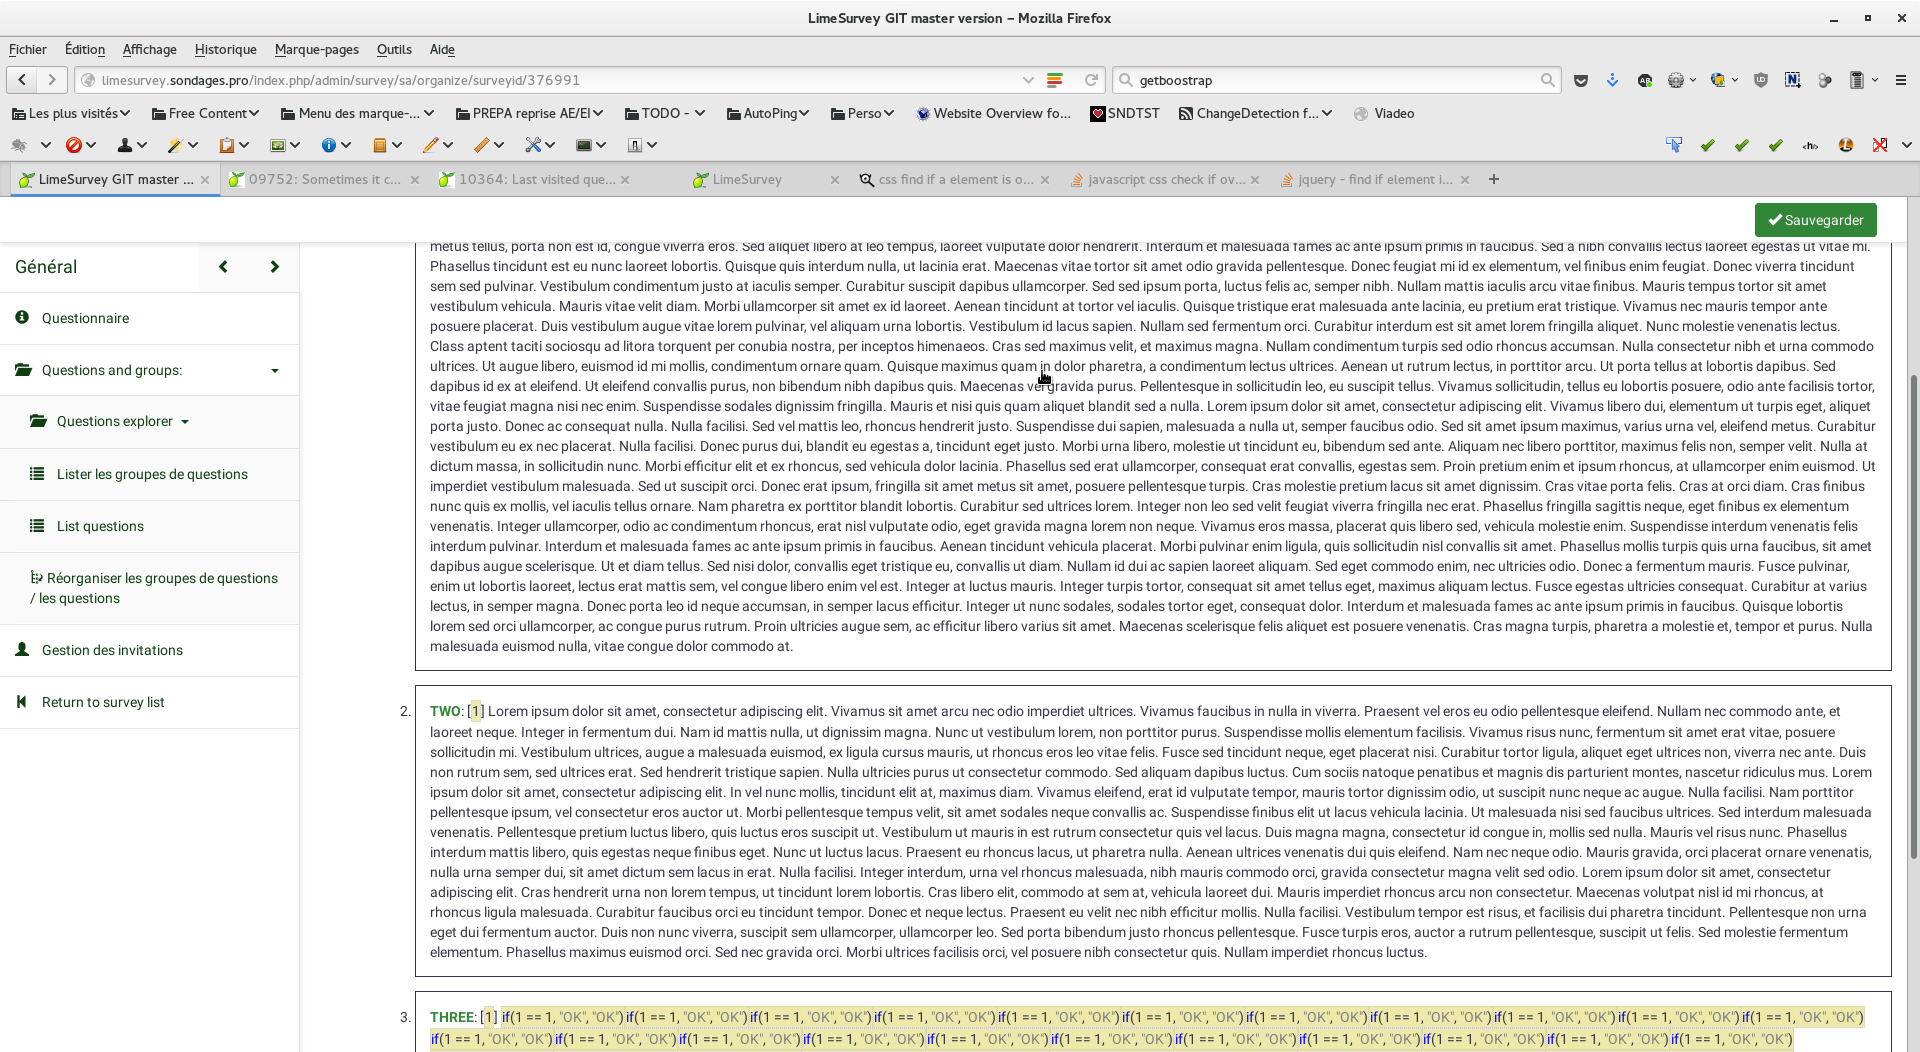Open Lister les groupes de questions

coord(149,474)
